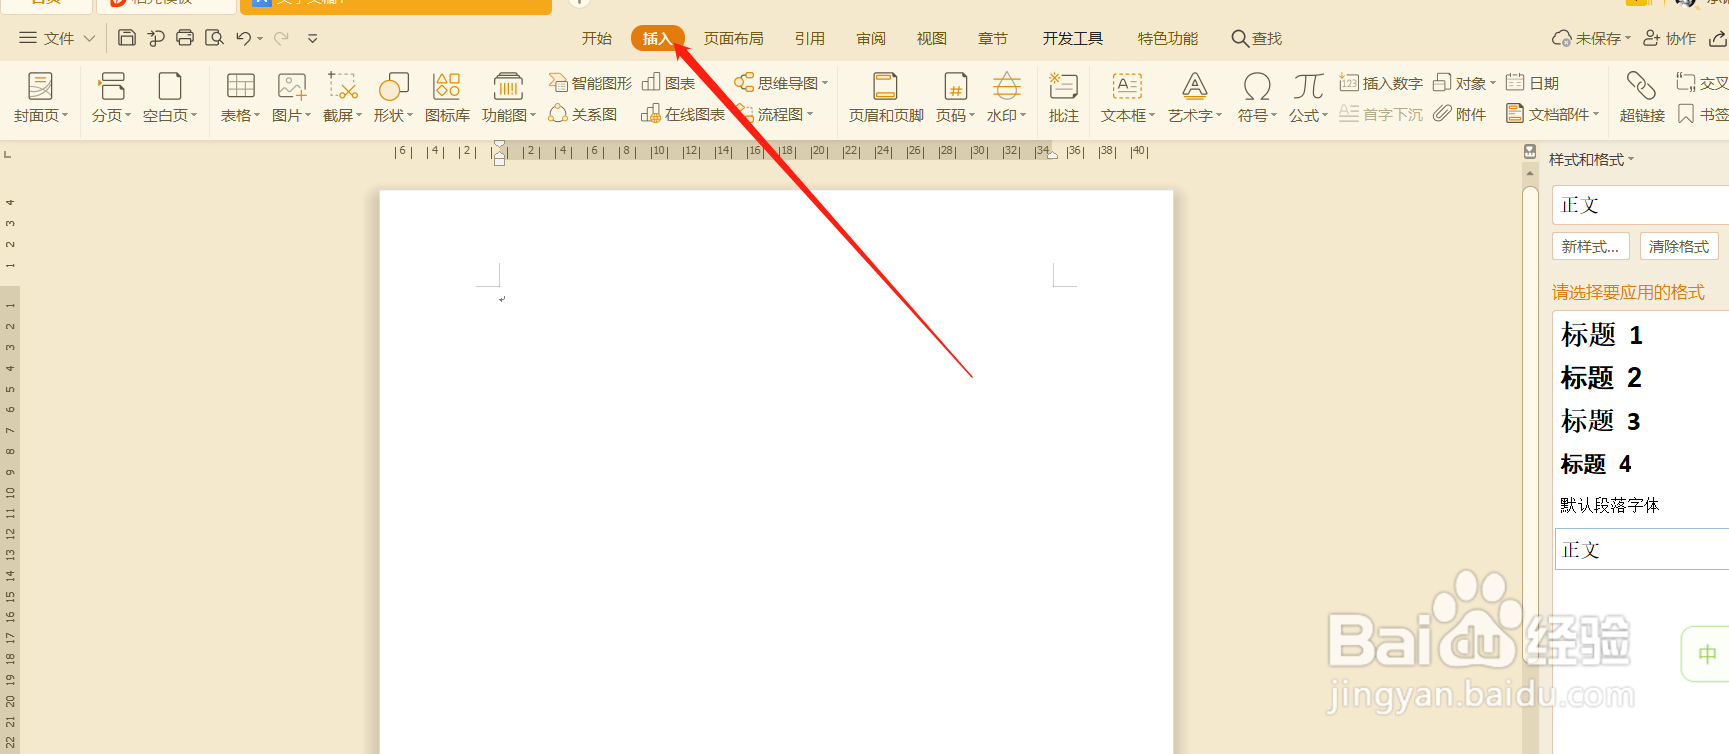Insert Smart Graphic (智能图形)
The image size is (1729, 754).
click(x=590, y=83)
